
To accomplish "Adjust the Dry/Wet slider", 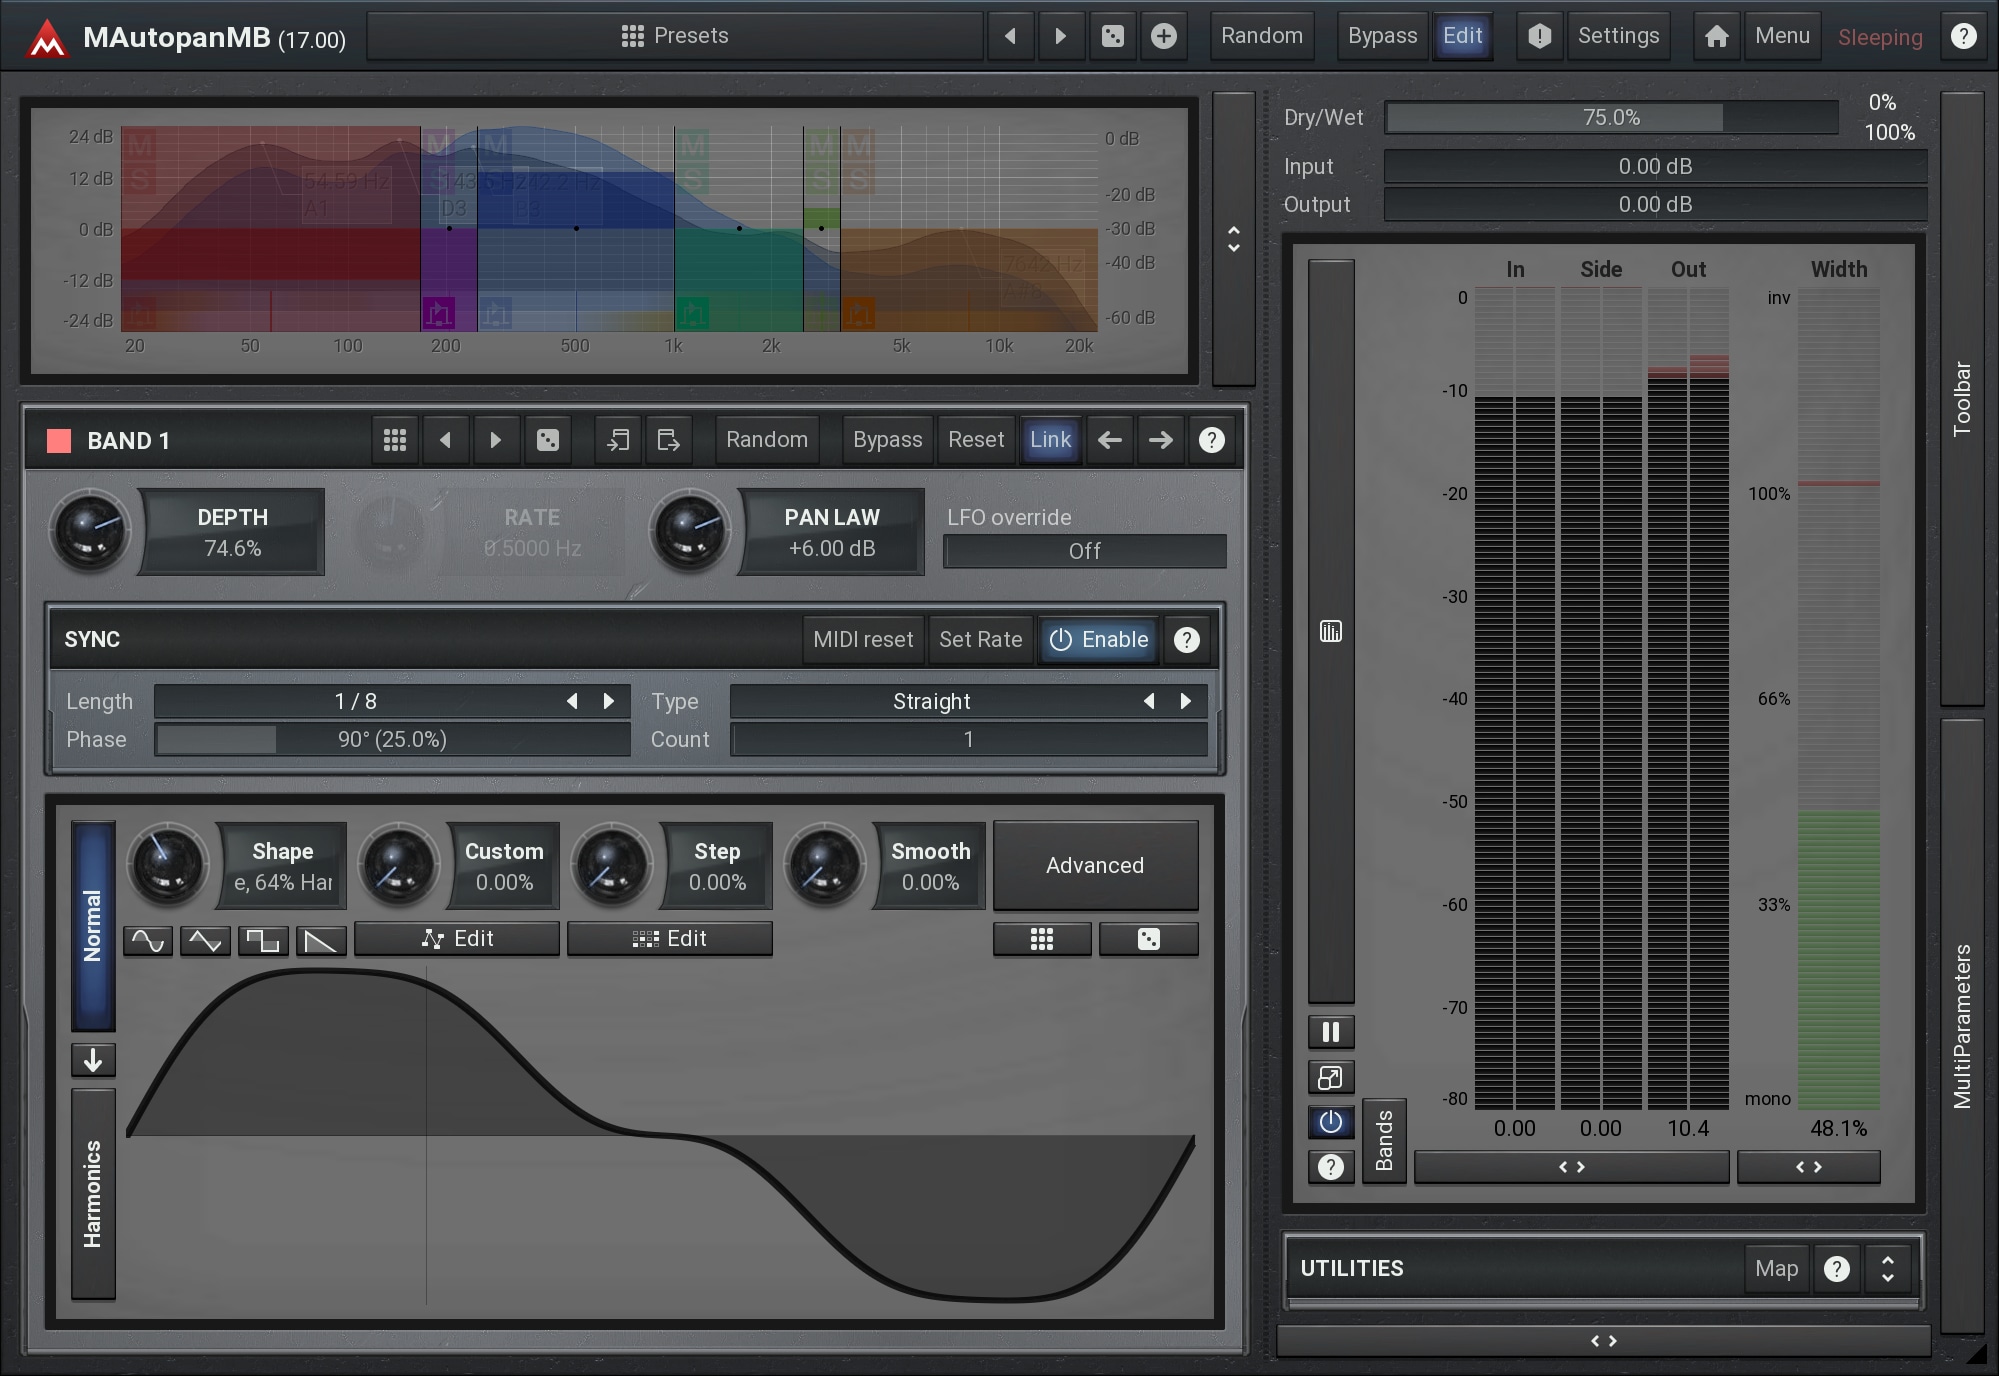I will 1611,118.
